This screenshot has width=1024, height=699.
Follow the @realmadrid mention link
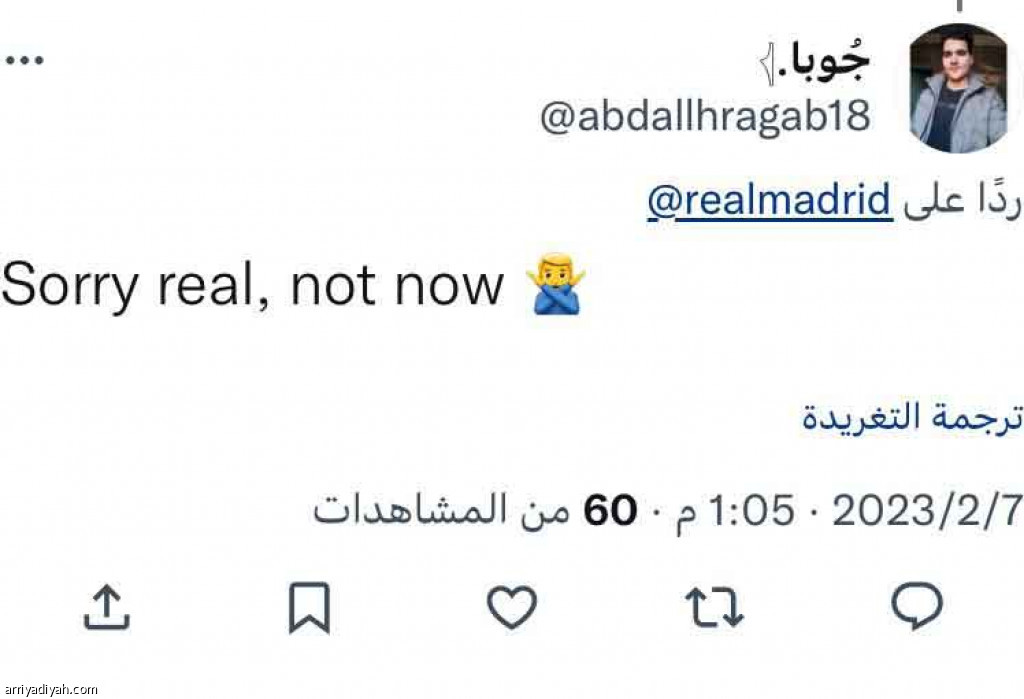pos(768,201)
